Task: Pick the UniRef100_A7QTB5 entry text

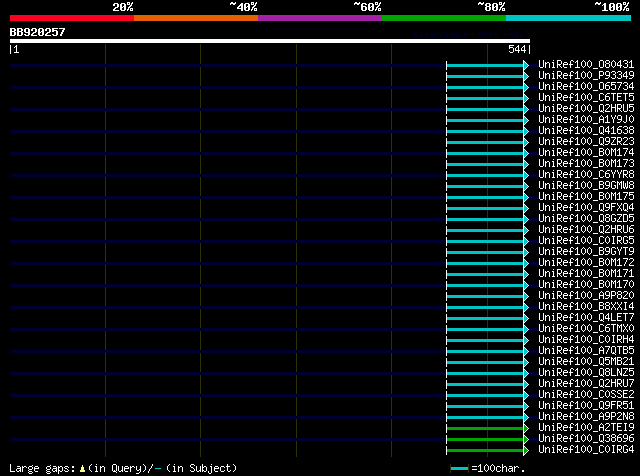Action: (x=586, y=351)
